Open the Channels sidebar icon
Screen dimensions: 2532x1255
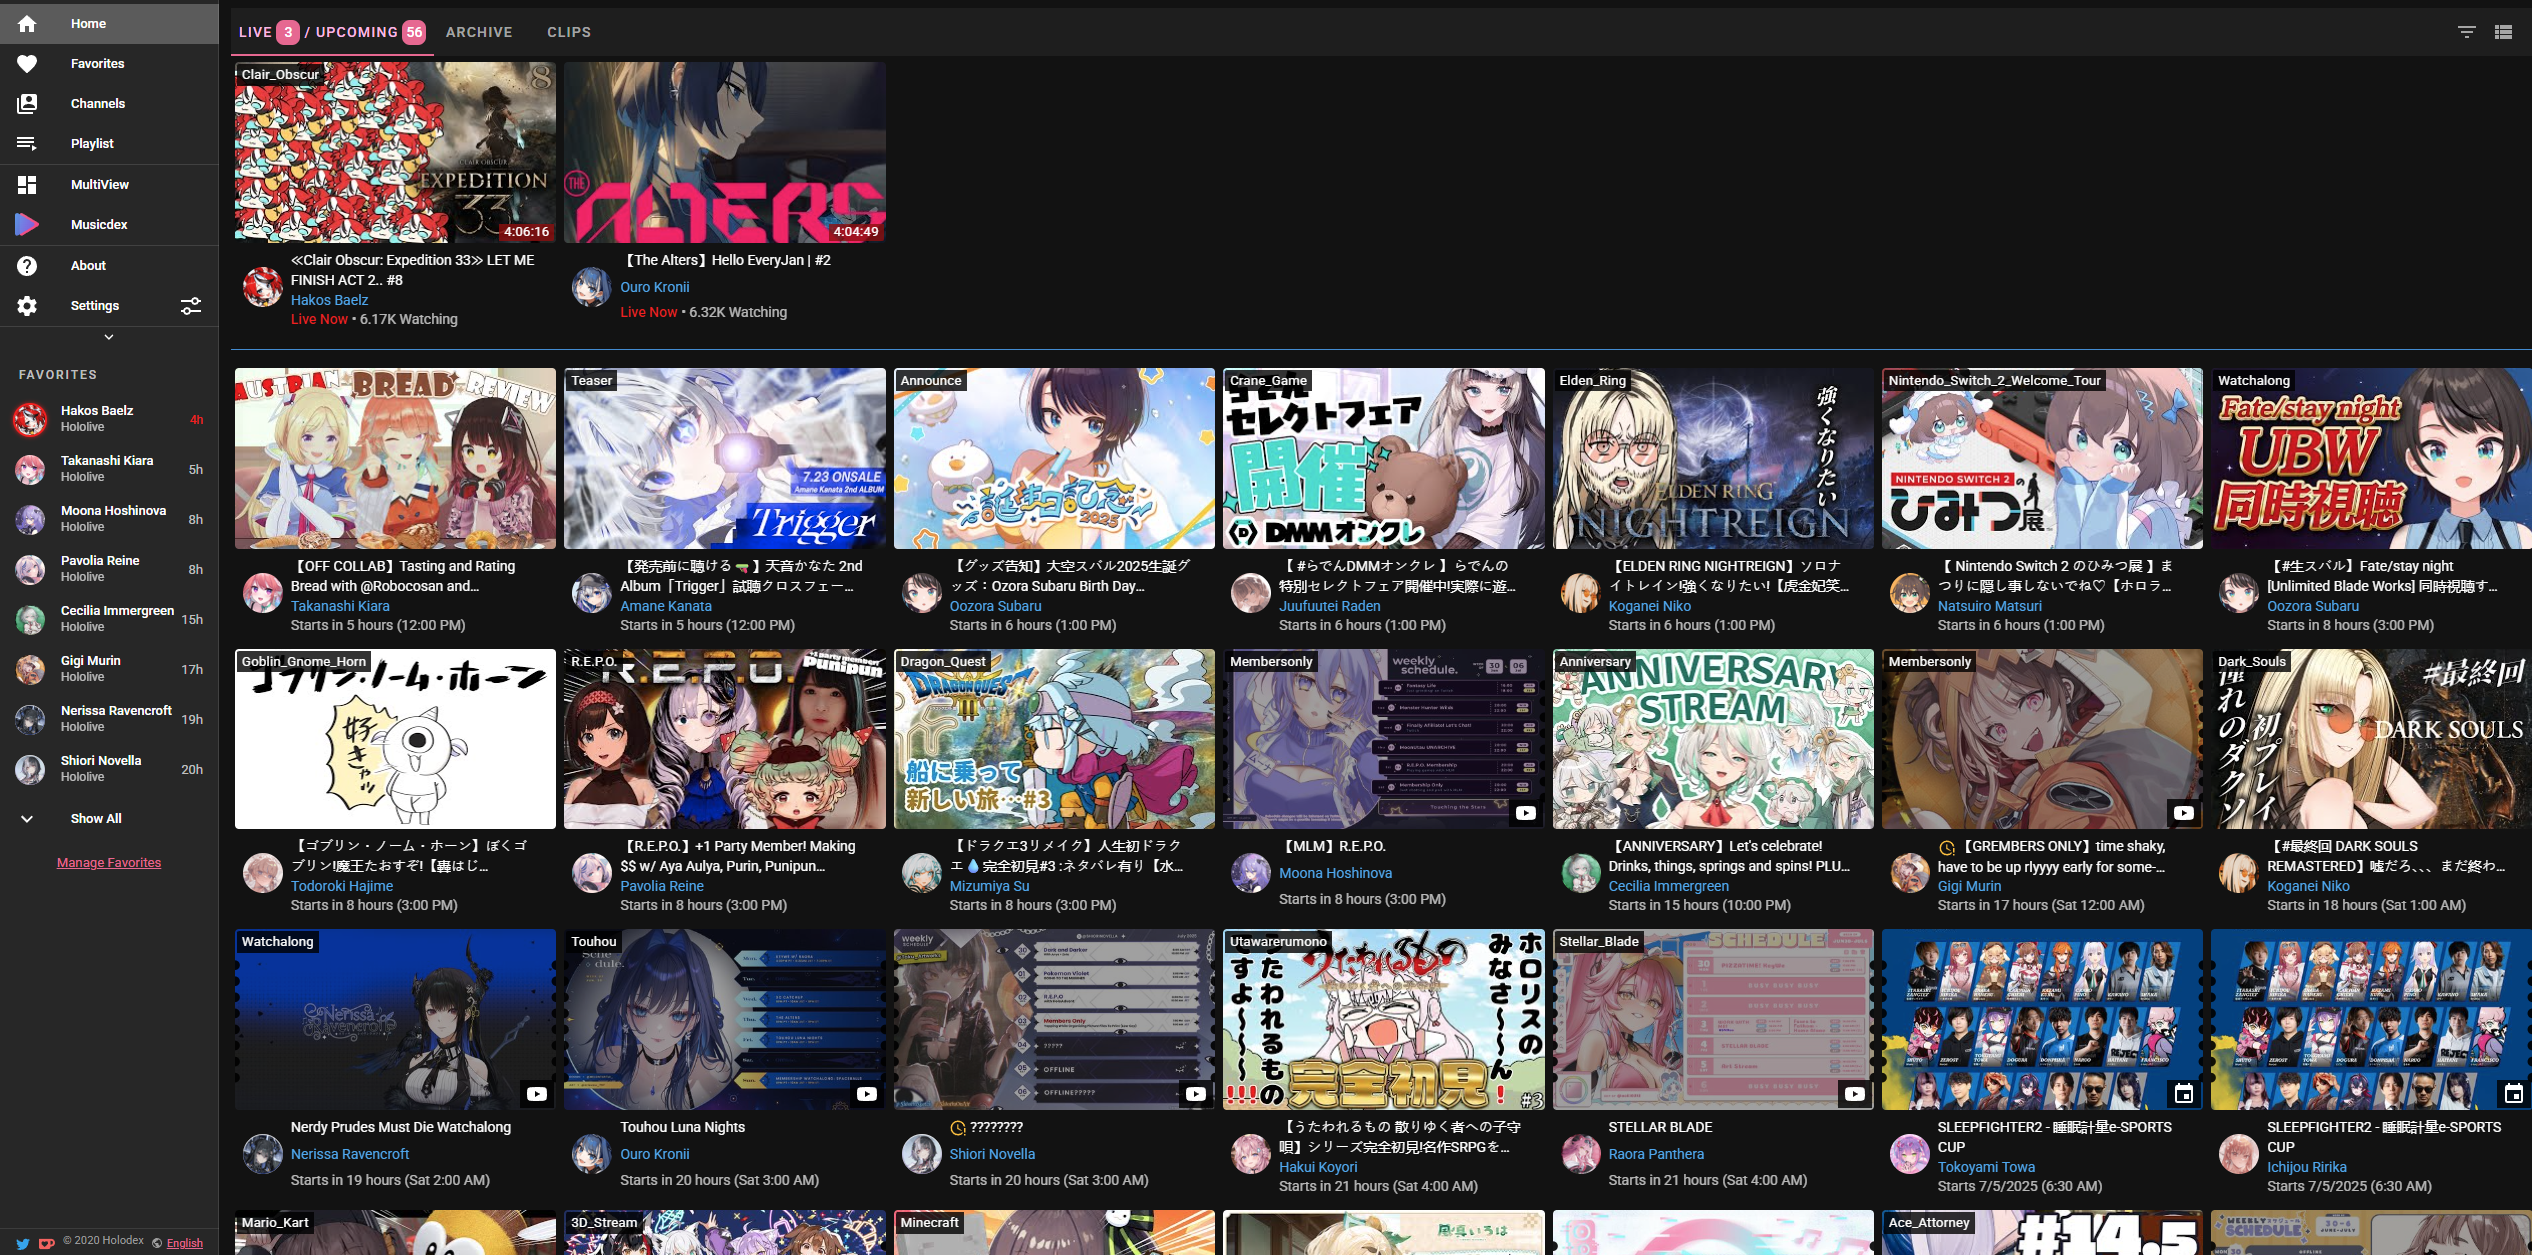27,104
